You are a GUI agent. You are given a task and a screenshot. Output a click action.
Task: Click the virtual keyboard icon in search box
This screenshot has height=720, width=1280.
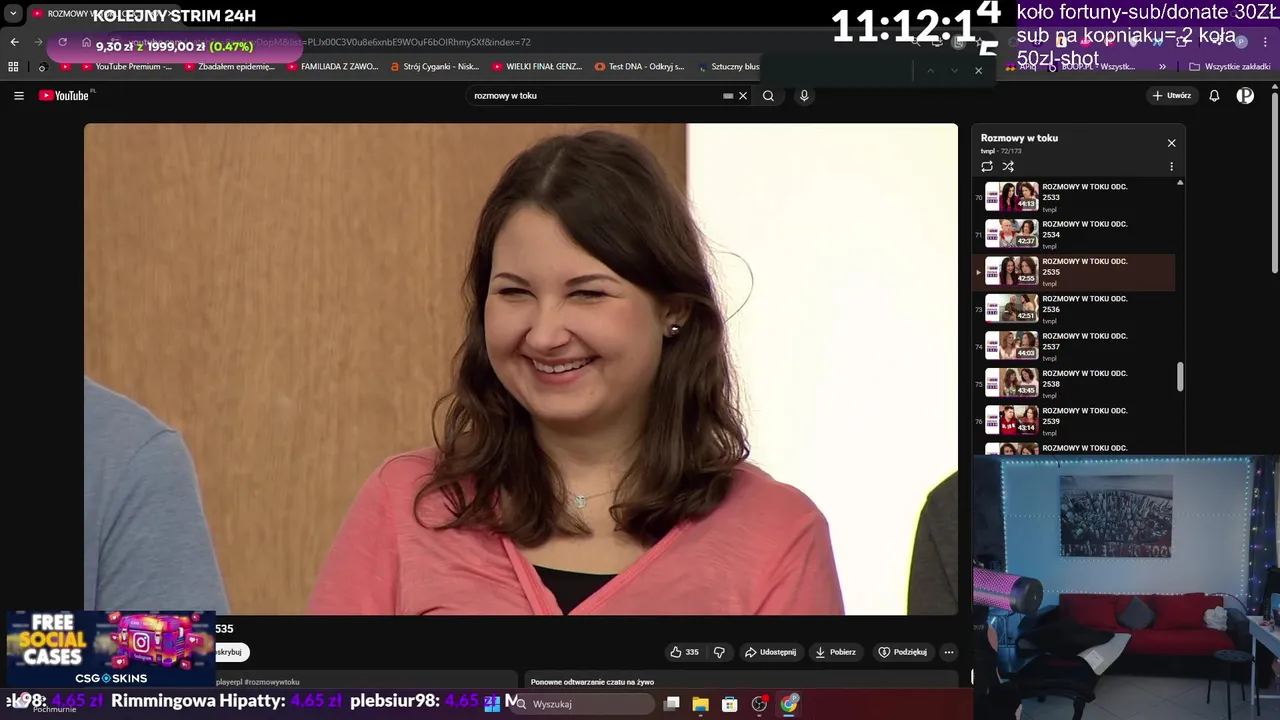tap(728, 96)
